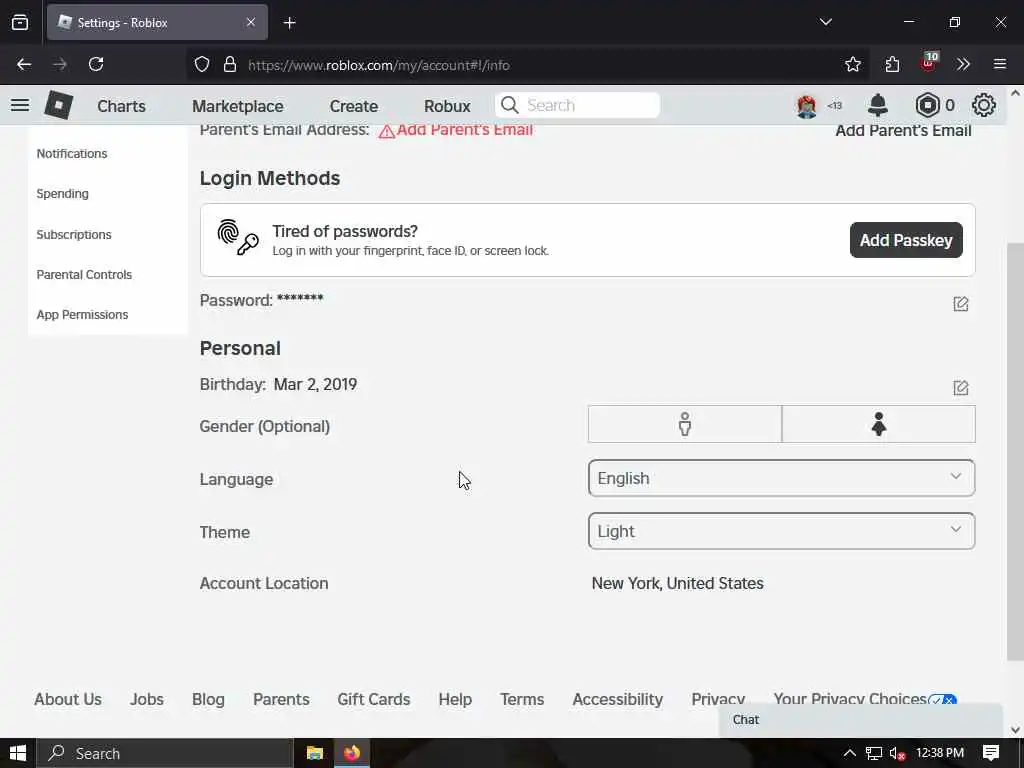Open the About Us footer link
The height and width of the screenshot is (768, 1024).
click(x=68, y=699)
